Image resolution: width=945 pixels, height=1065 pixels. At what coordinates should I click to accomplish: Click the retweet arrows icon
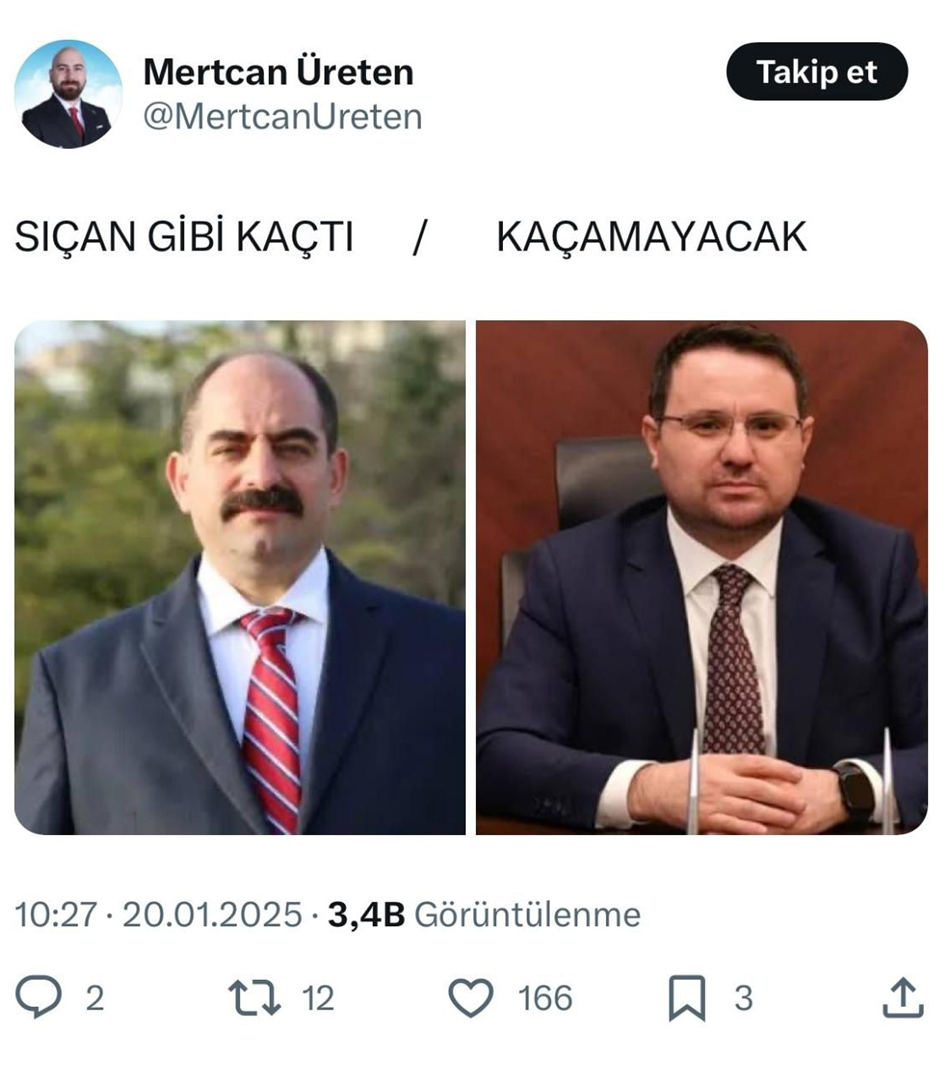pos(255,997)
